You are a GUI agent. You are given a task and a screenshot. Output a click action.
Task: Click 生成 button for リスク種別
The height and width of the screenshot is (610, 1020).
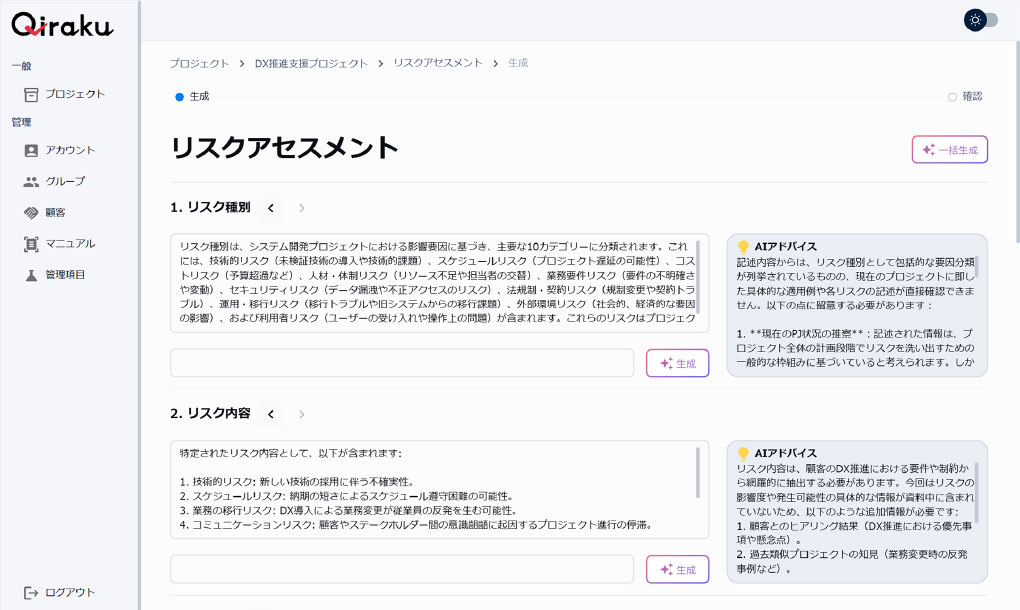677,363
